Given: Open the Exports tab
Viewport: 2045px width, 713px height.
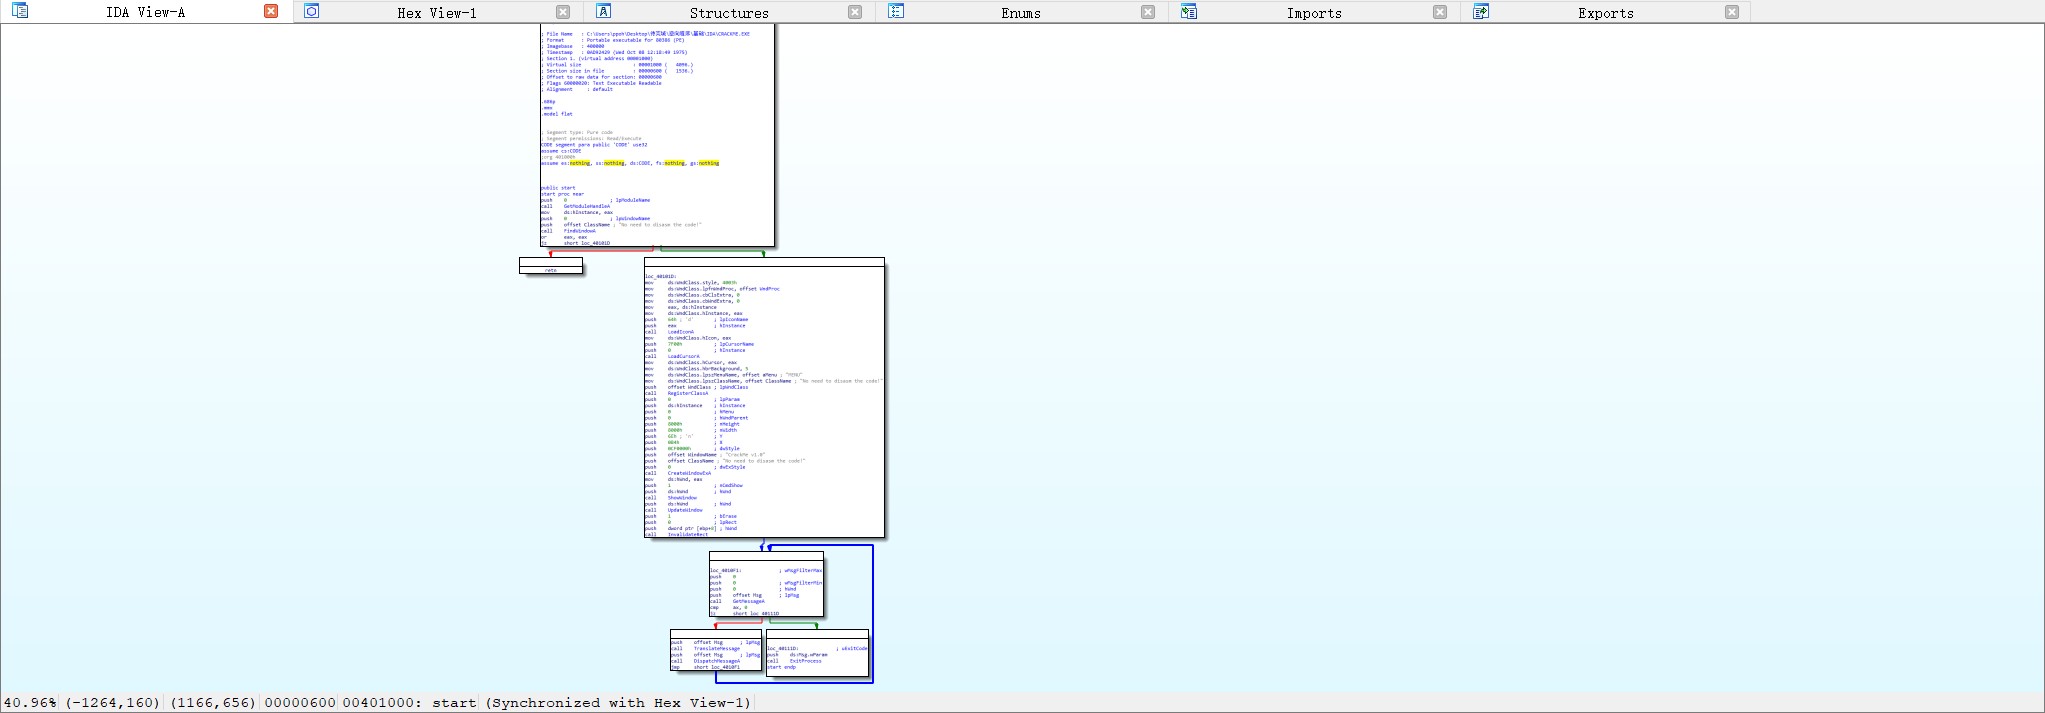Looking at the screenshot, I should point(1605,13).
